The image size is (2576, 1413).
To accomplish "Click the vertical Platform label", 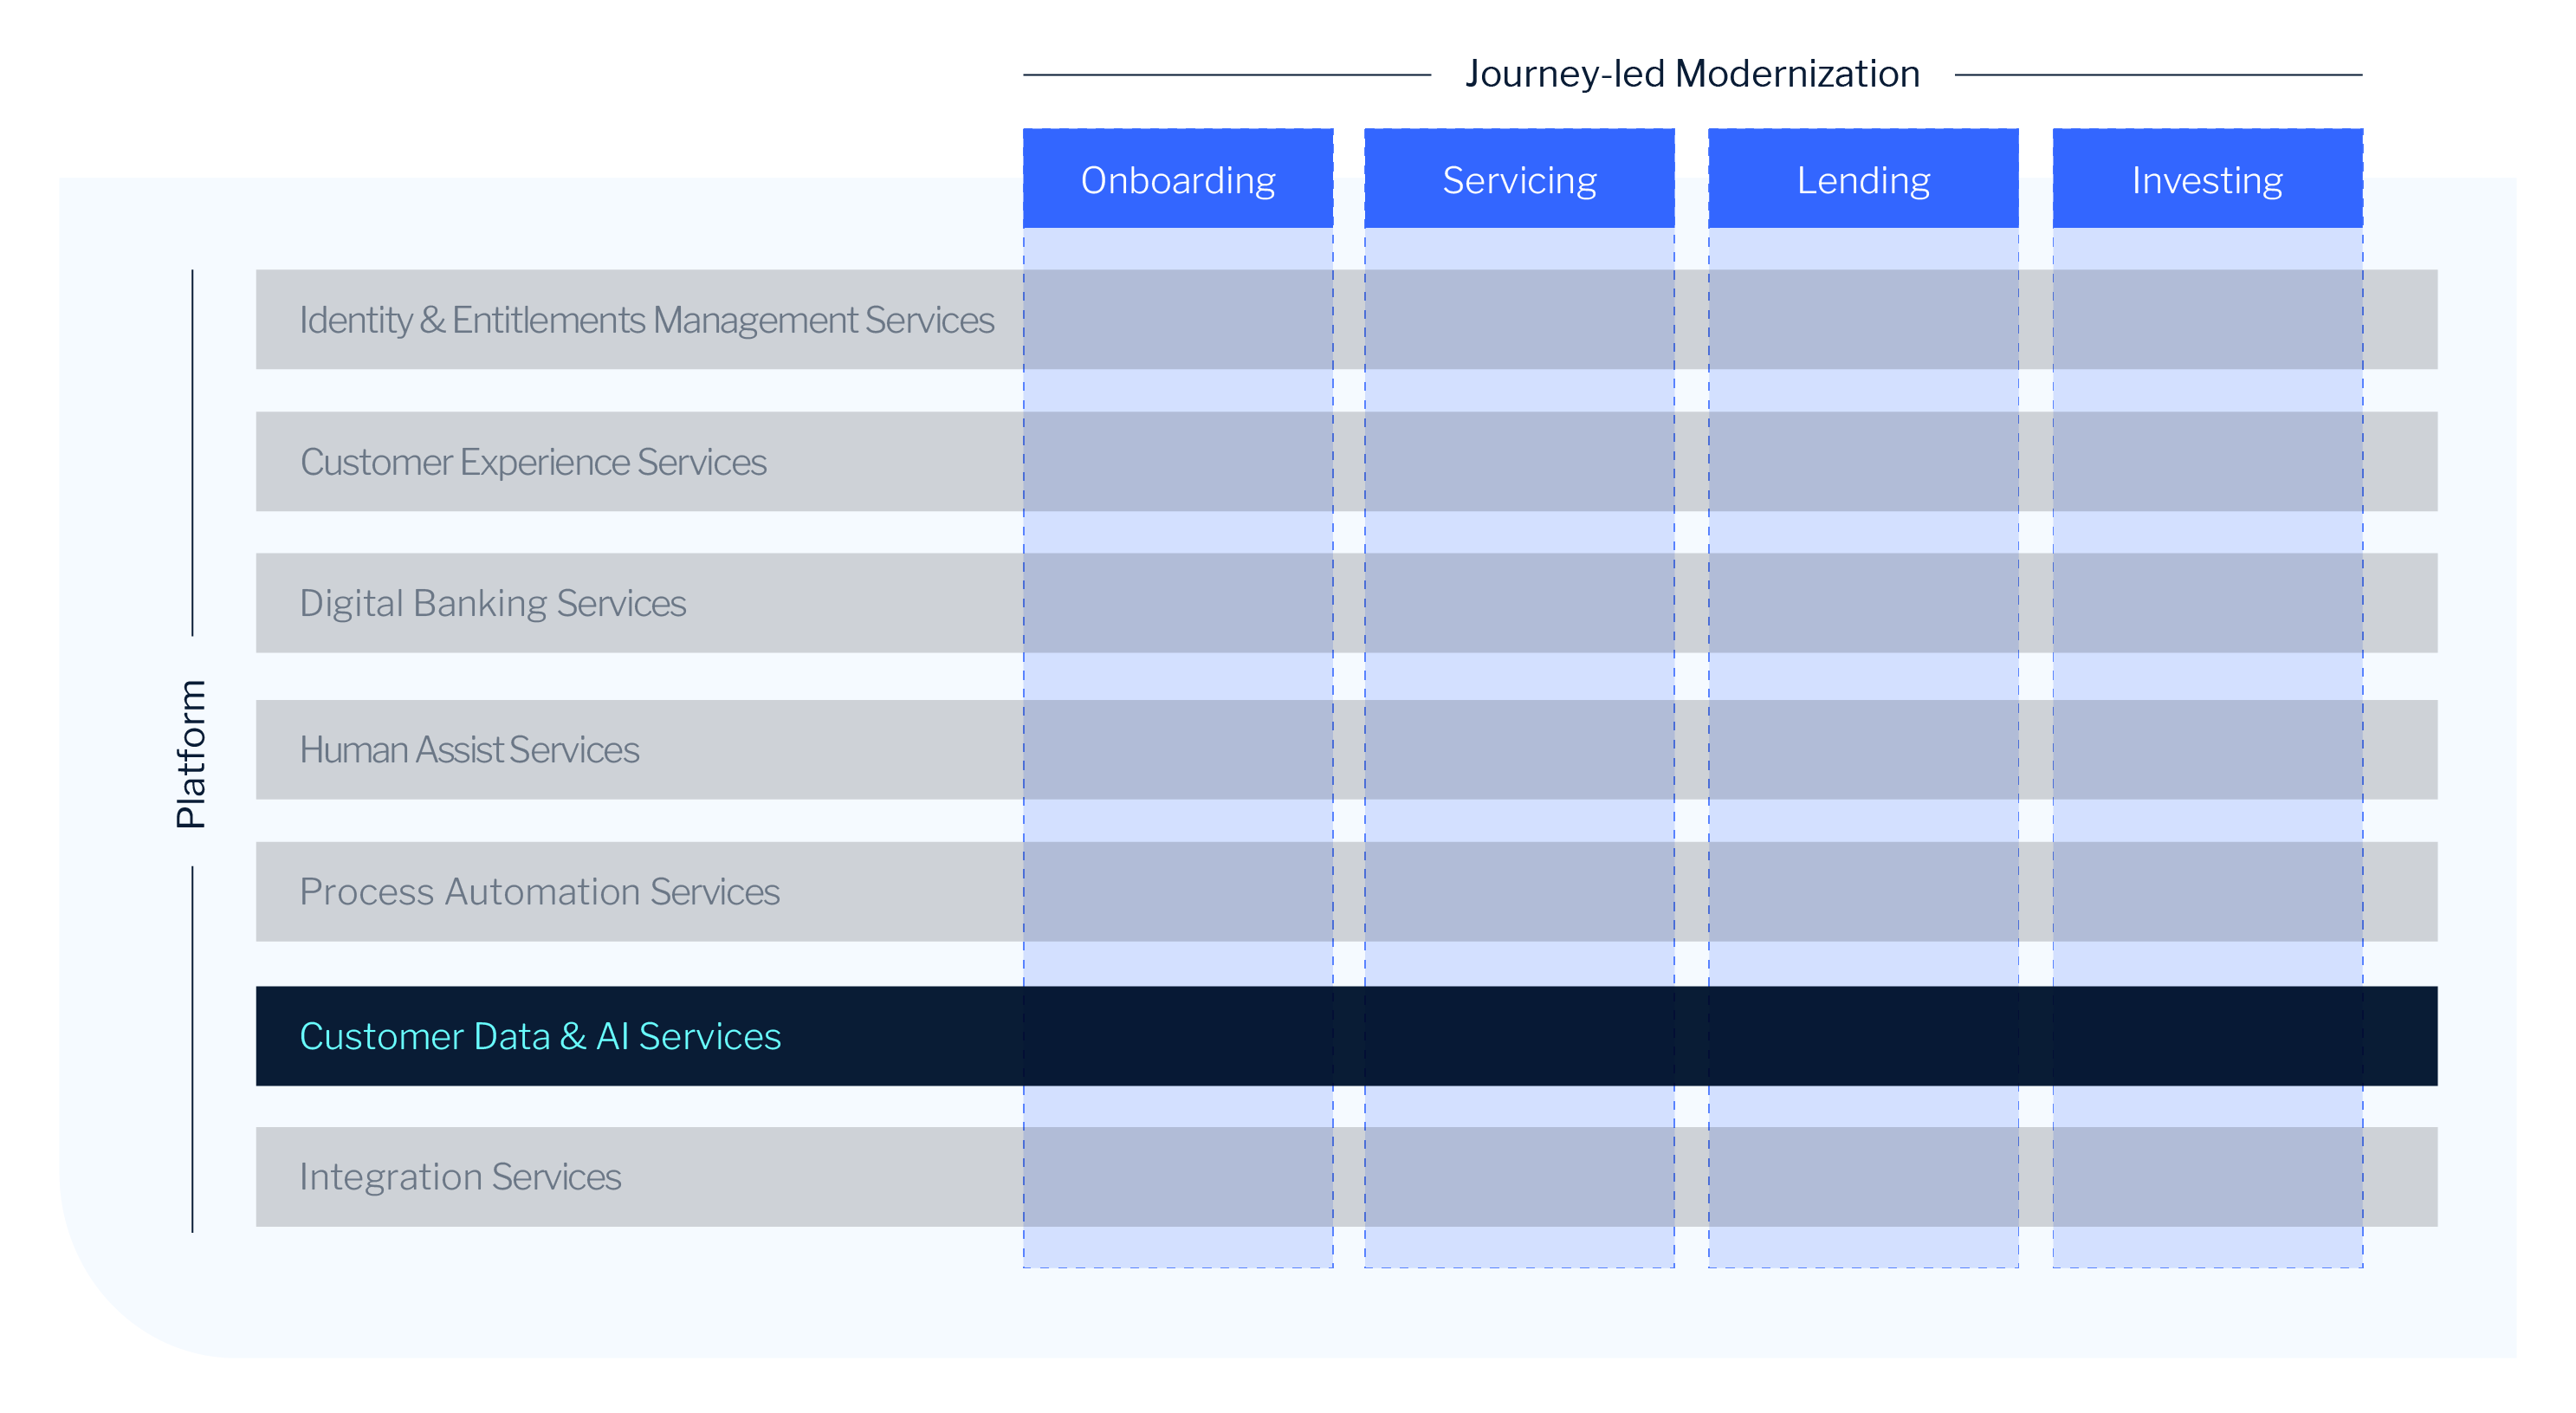I will (x=190, y=753).
